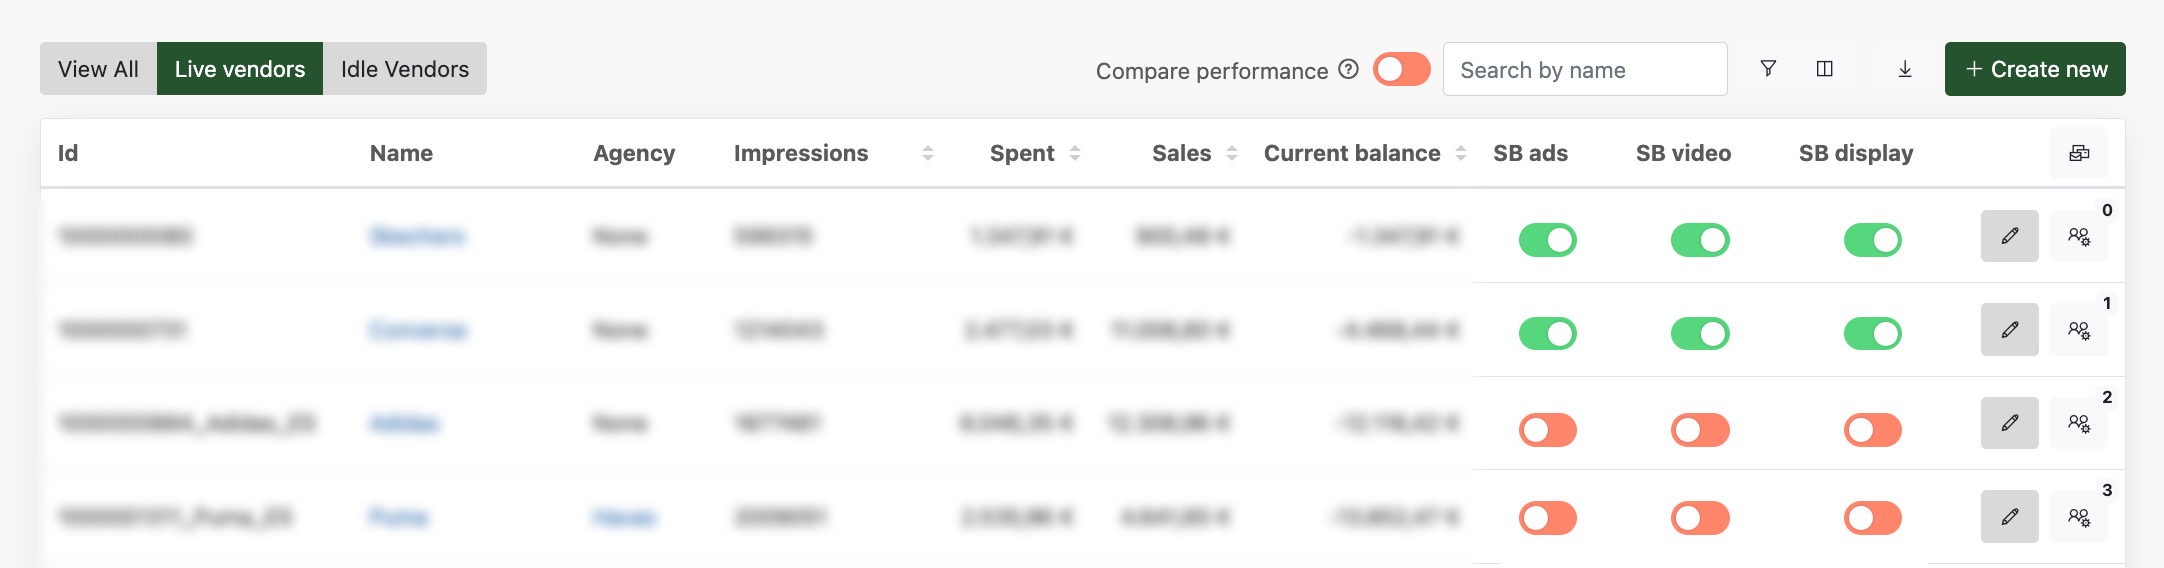Disable SB ads in the first row
The height and width of the screenshot is (568, 2164).
[x=1548, y=240]
